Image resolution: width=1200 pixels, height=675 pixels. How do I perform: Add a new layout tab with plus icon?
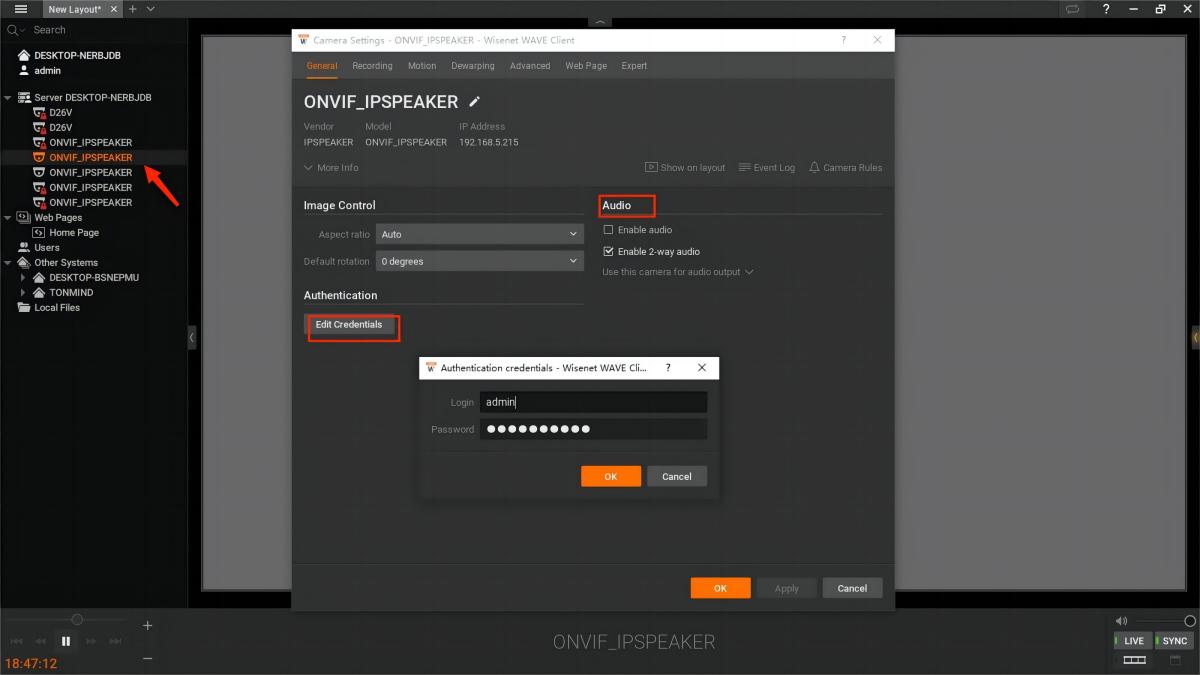[x=132, y=9]
